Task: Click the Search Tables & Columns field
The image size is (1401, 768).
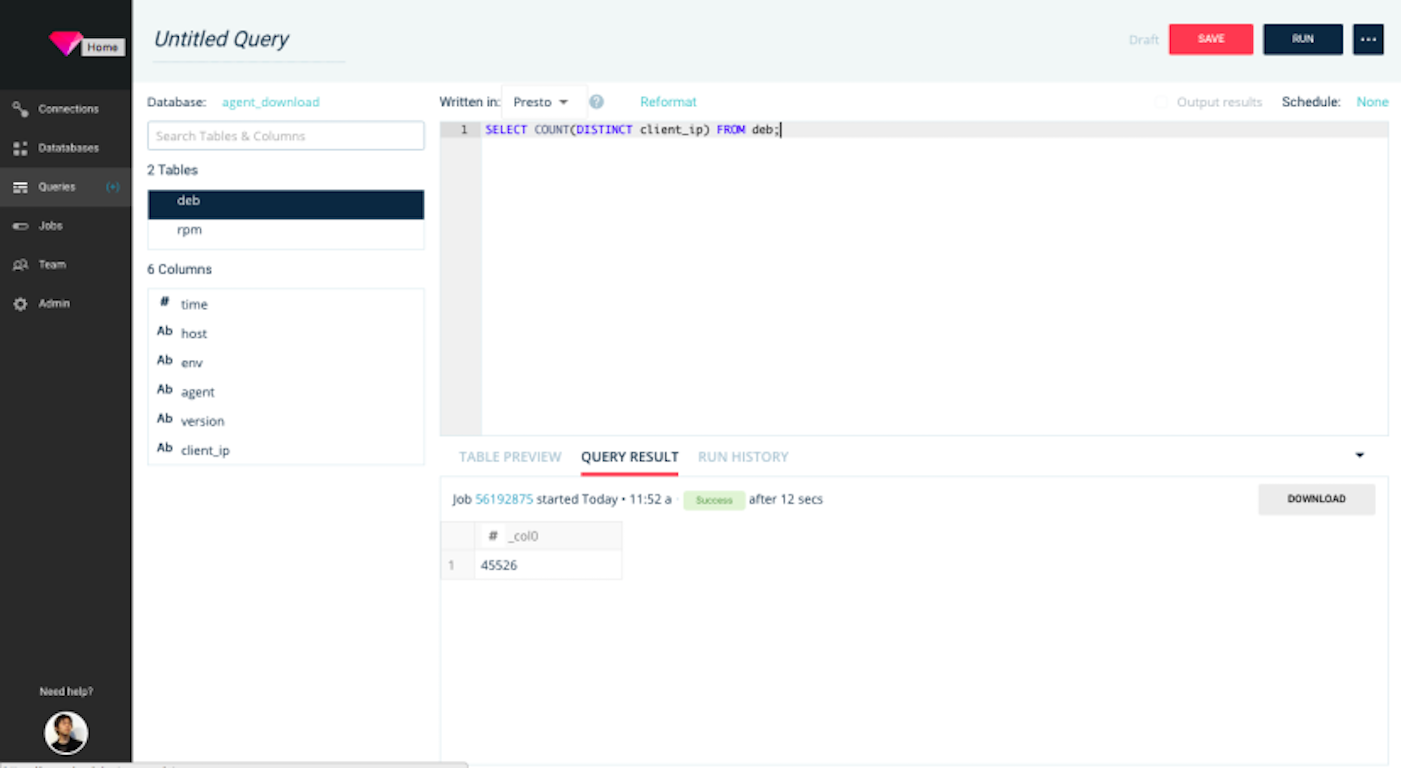Action: [x=286, y=136]
